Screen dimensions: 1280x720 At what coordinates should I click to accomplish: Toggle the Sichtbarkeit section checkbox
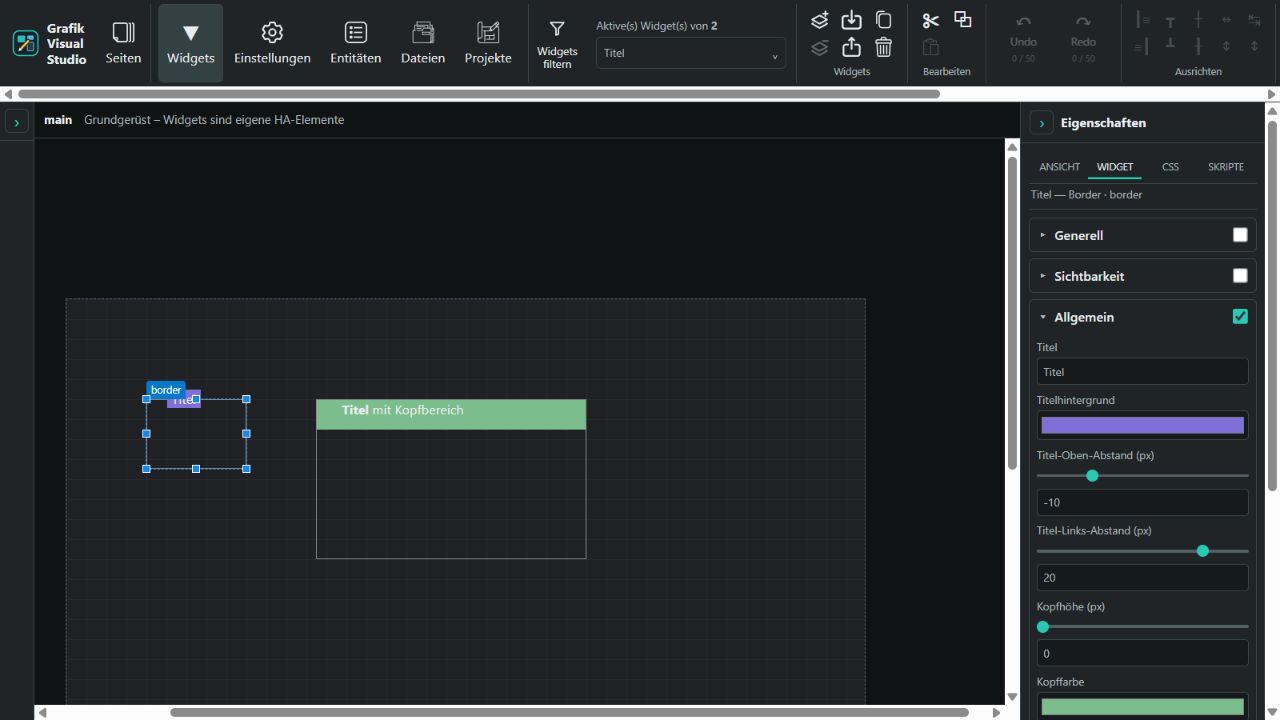coord(1240,276)
